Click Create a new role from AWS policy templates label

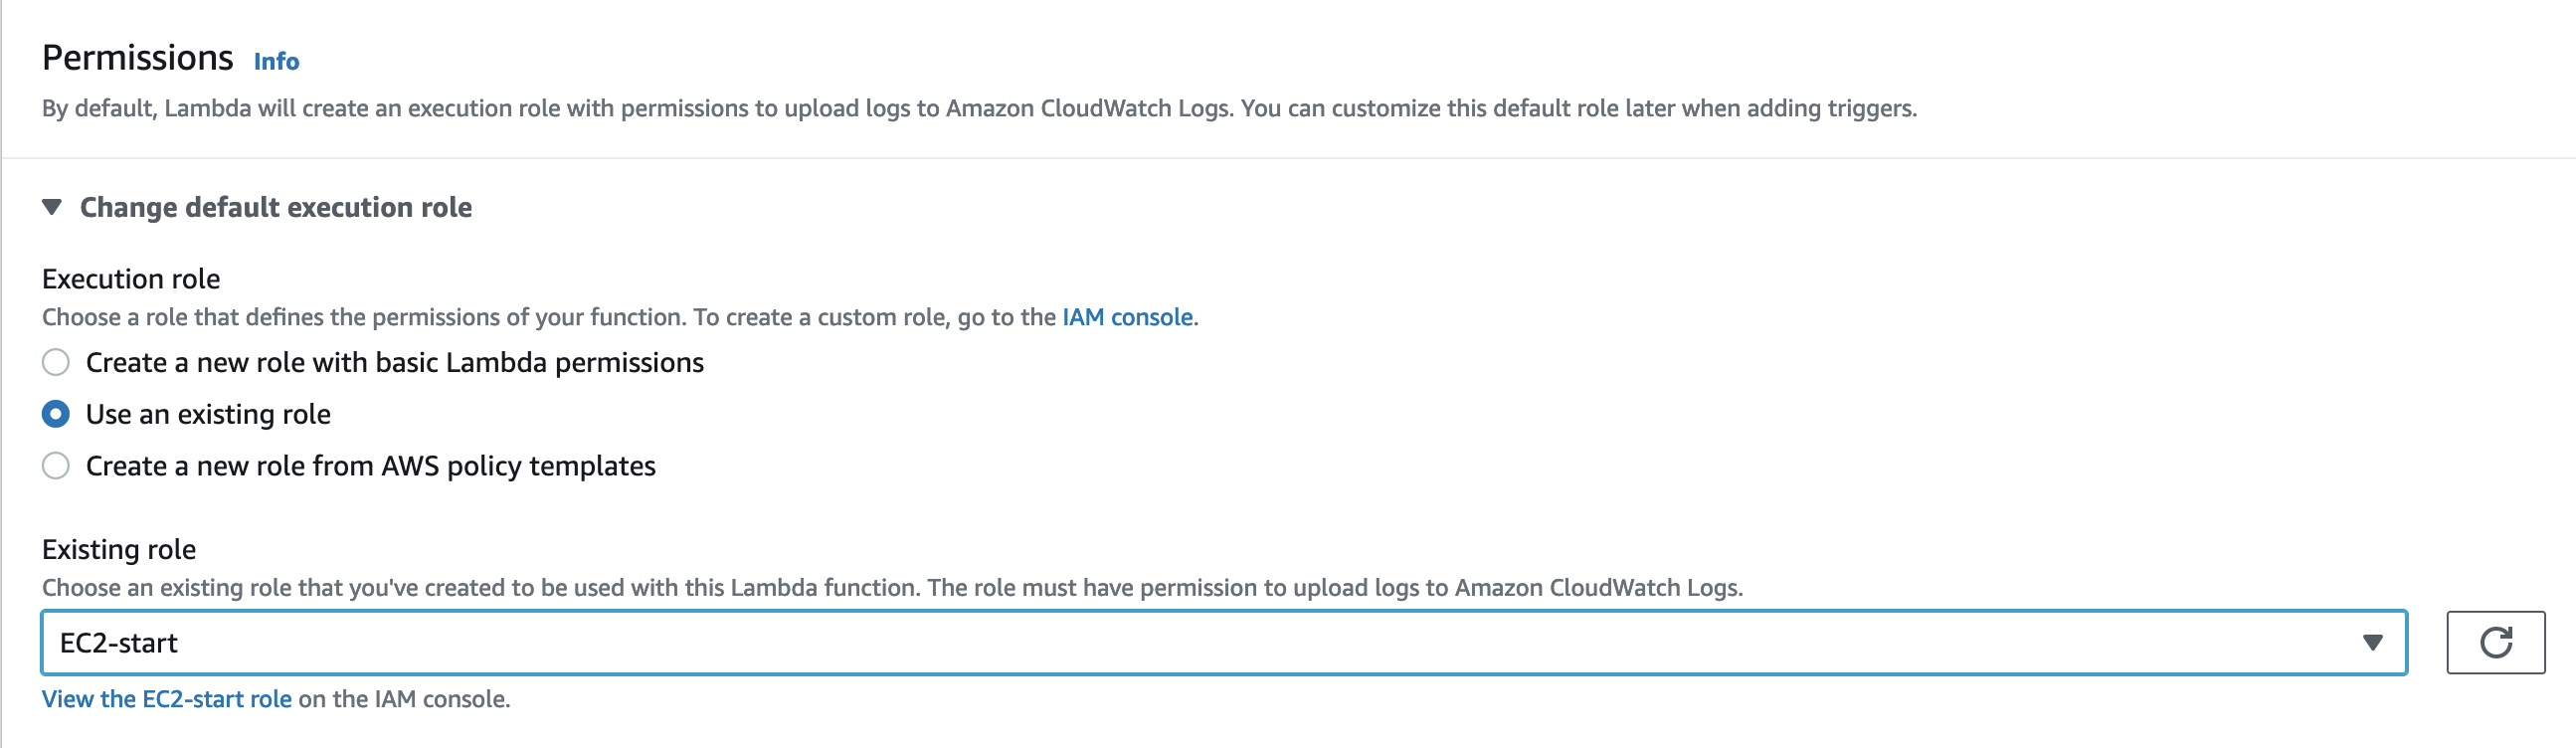point(371,466)
